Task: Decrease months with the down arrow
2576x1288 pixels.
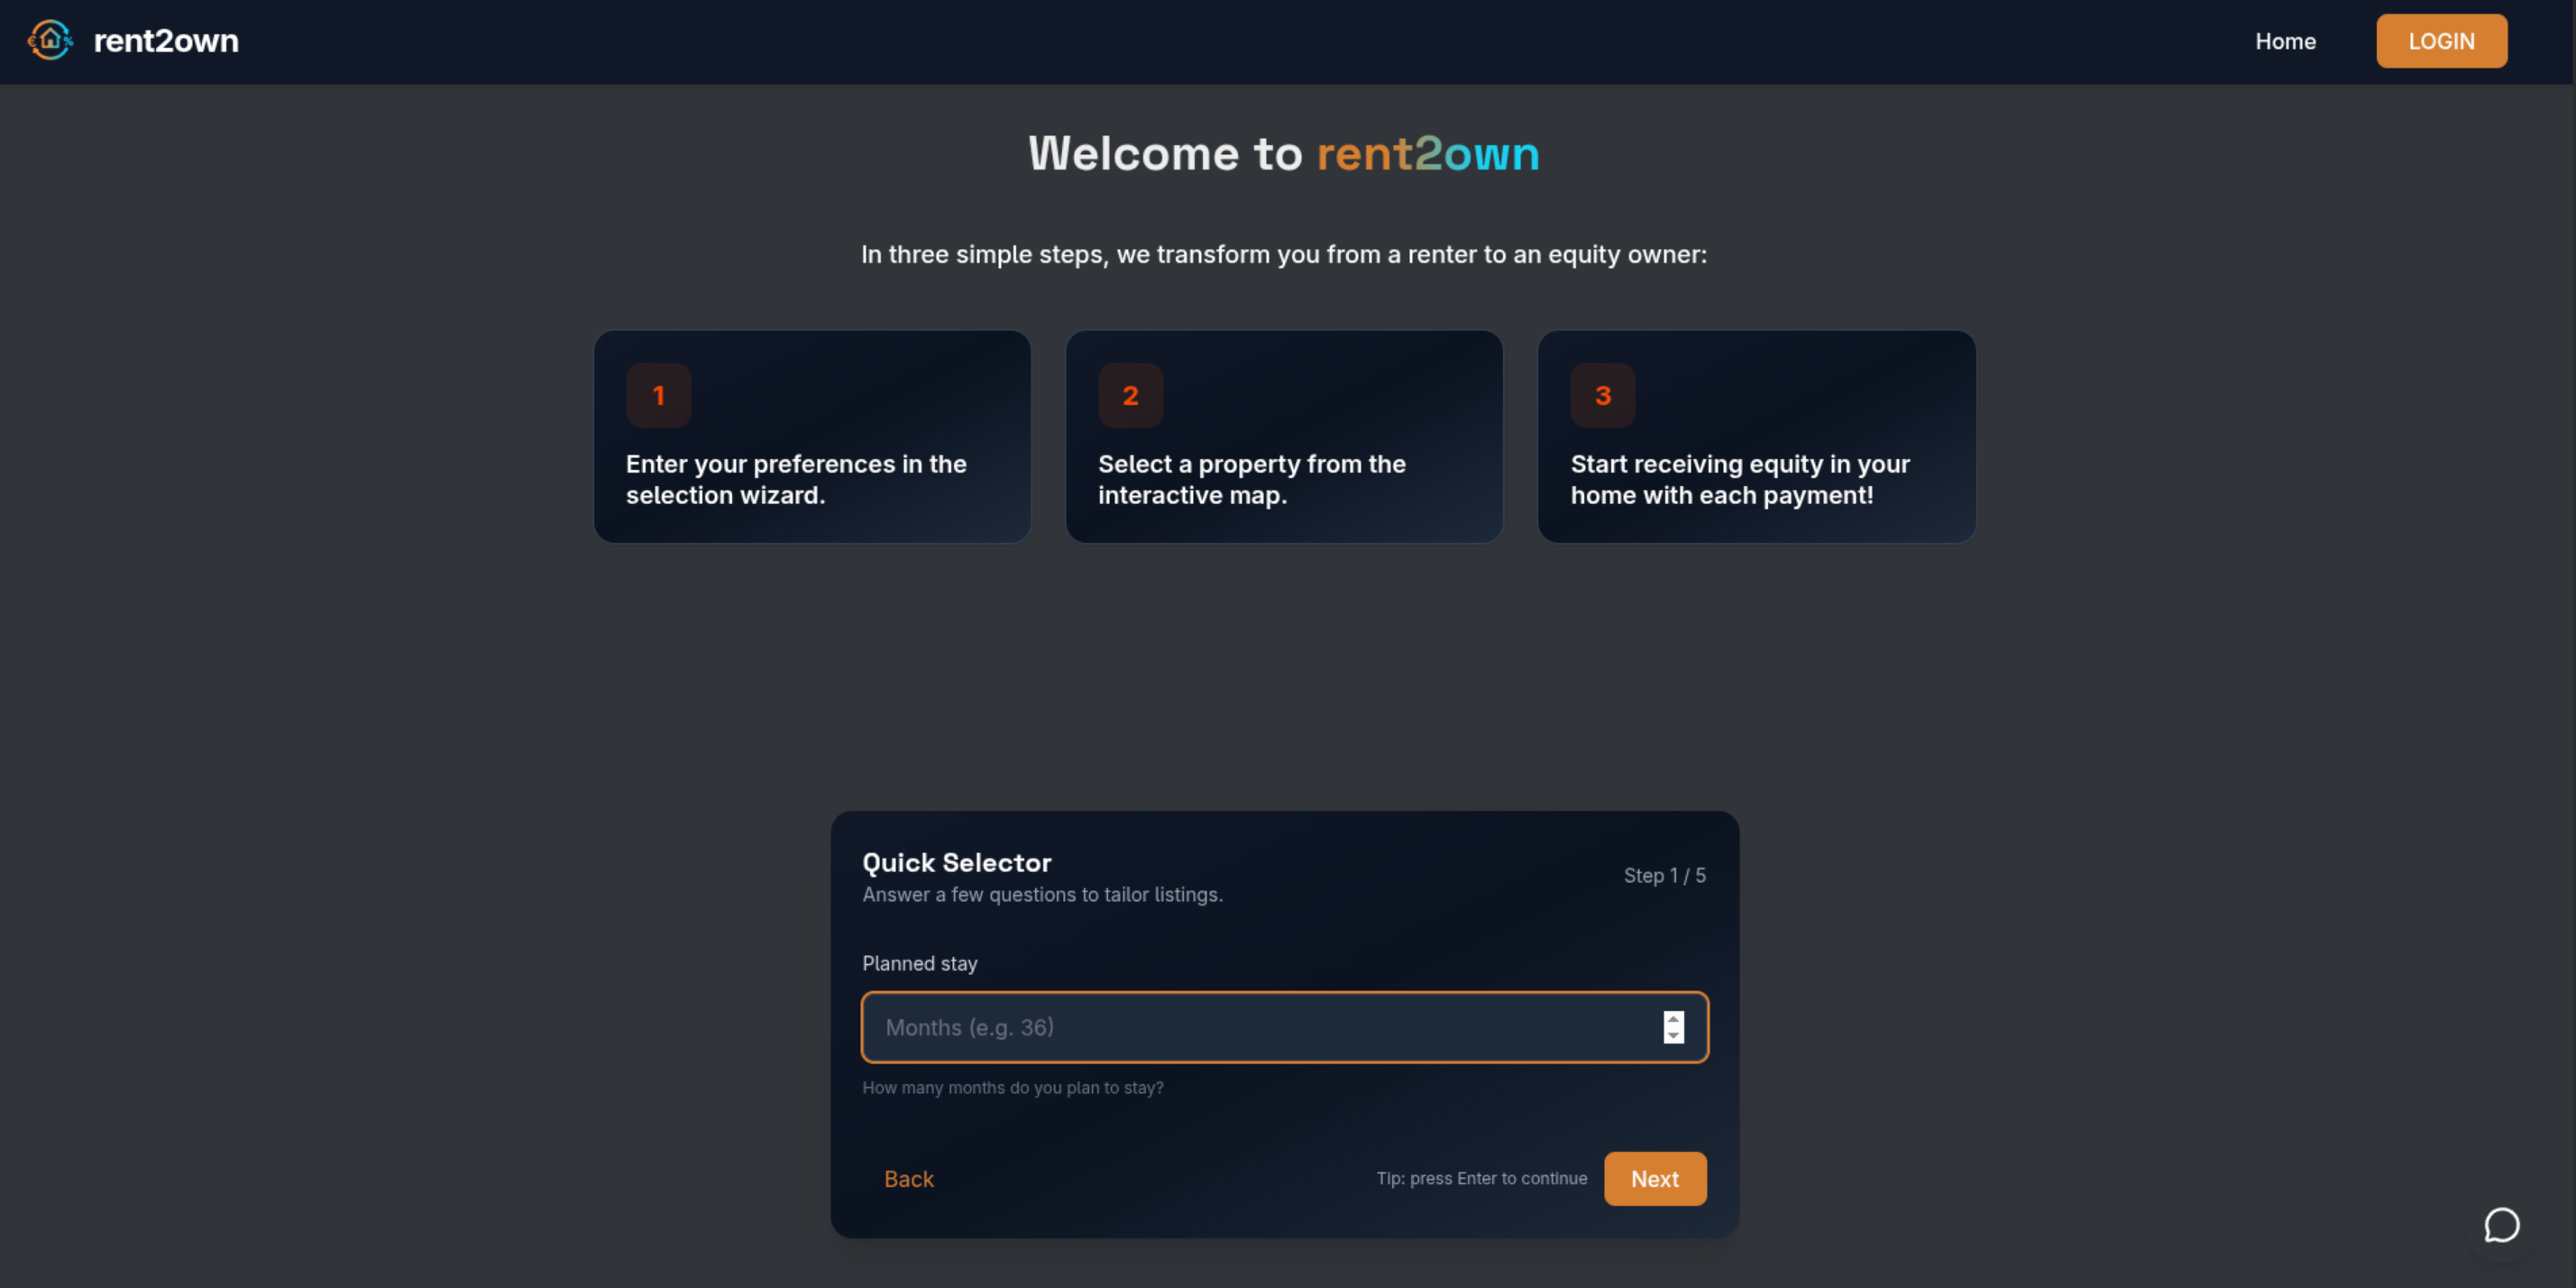Action: click(1673, 1035)
